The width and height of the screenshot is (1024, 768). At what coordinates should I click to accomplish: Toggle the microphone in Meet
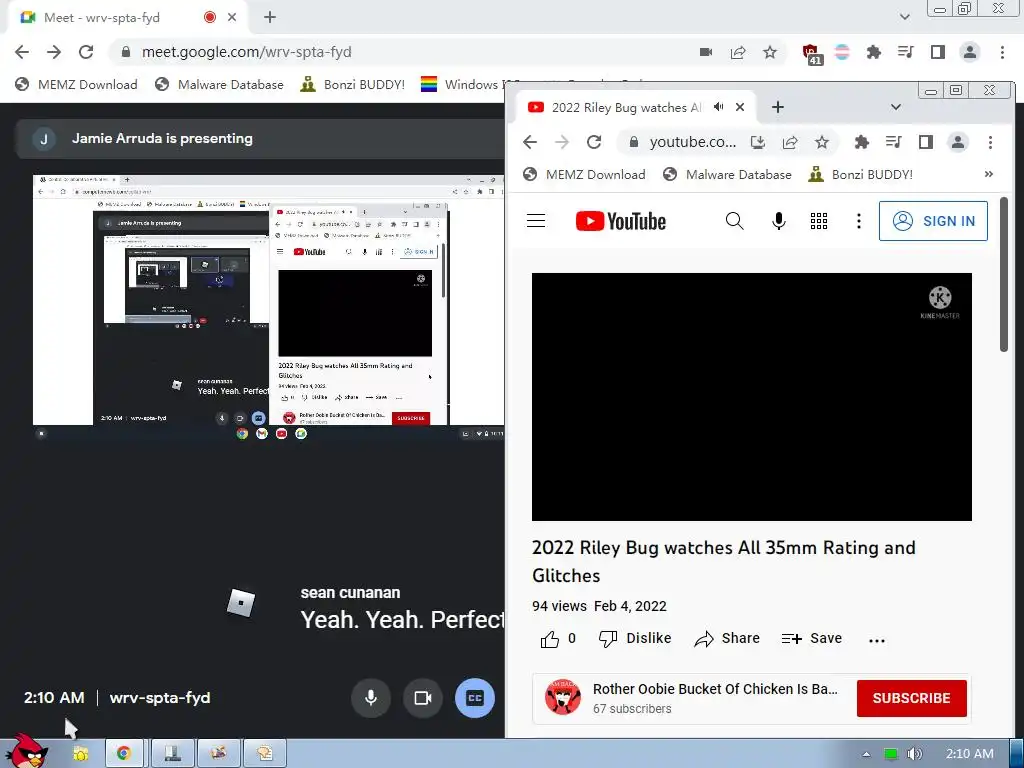pos(371,697)
